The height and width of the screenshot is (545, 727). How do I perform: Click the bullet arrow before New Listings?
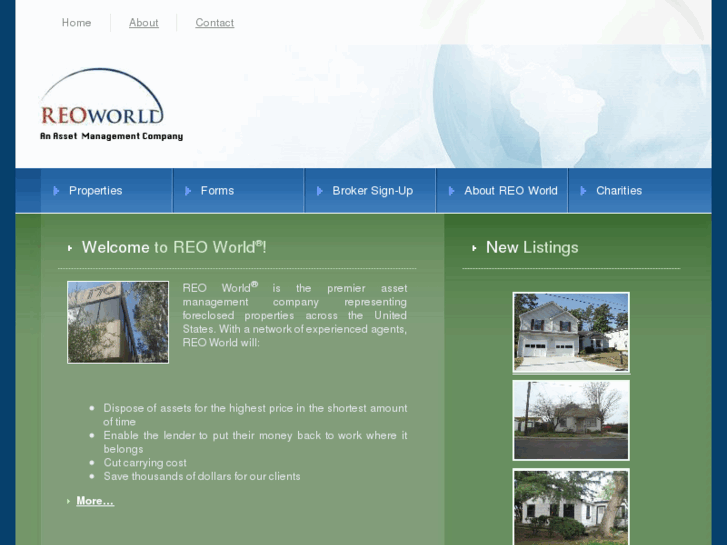pos(474,248)
